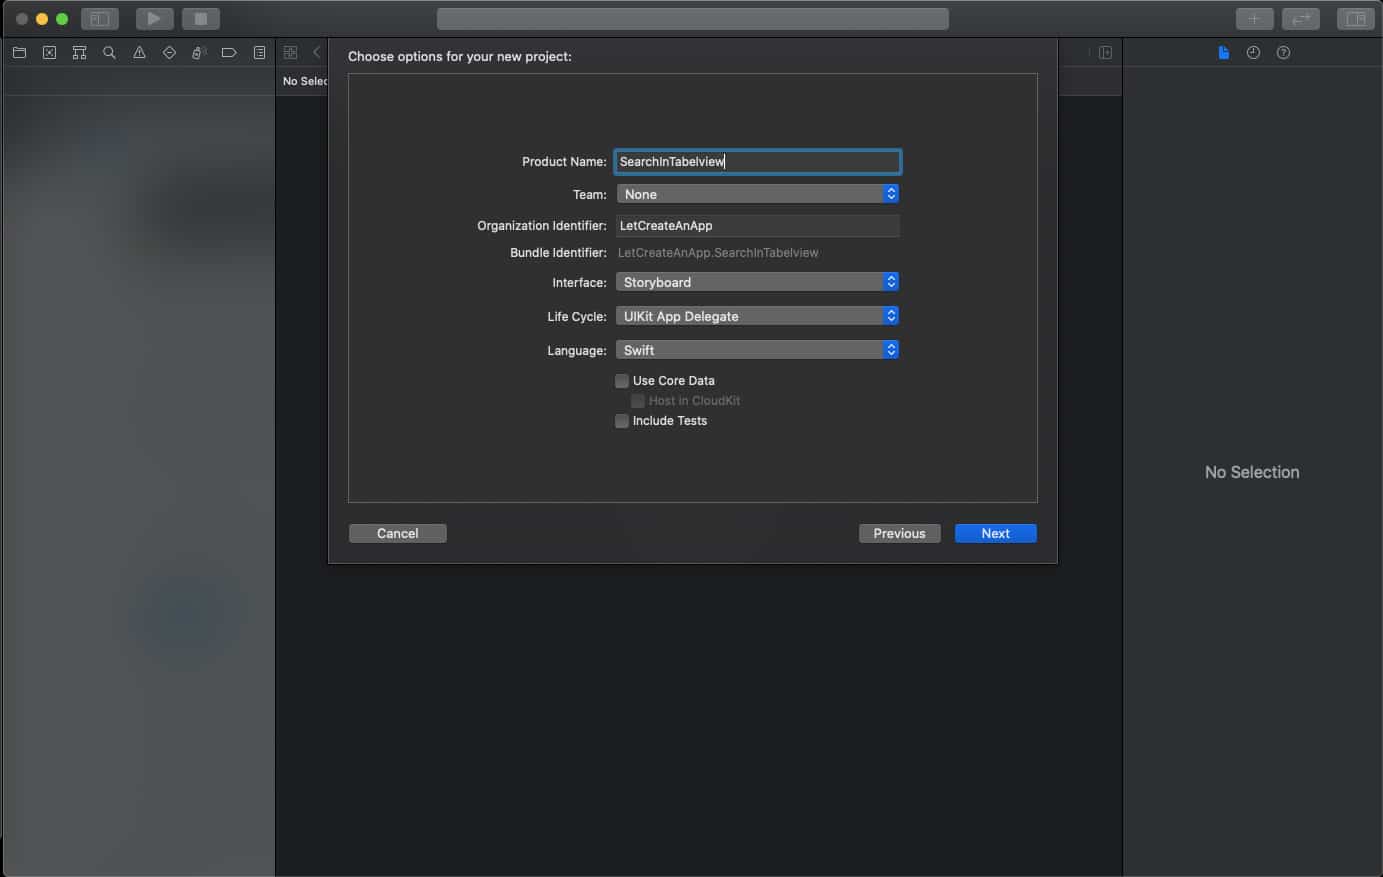Toggle the navigator sidebar in the toolbar
This screenshot has height=877, width=1383.
click(100, 19)
